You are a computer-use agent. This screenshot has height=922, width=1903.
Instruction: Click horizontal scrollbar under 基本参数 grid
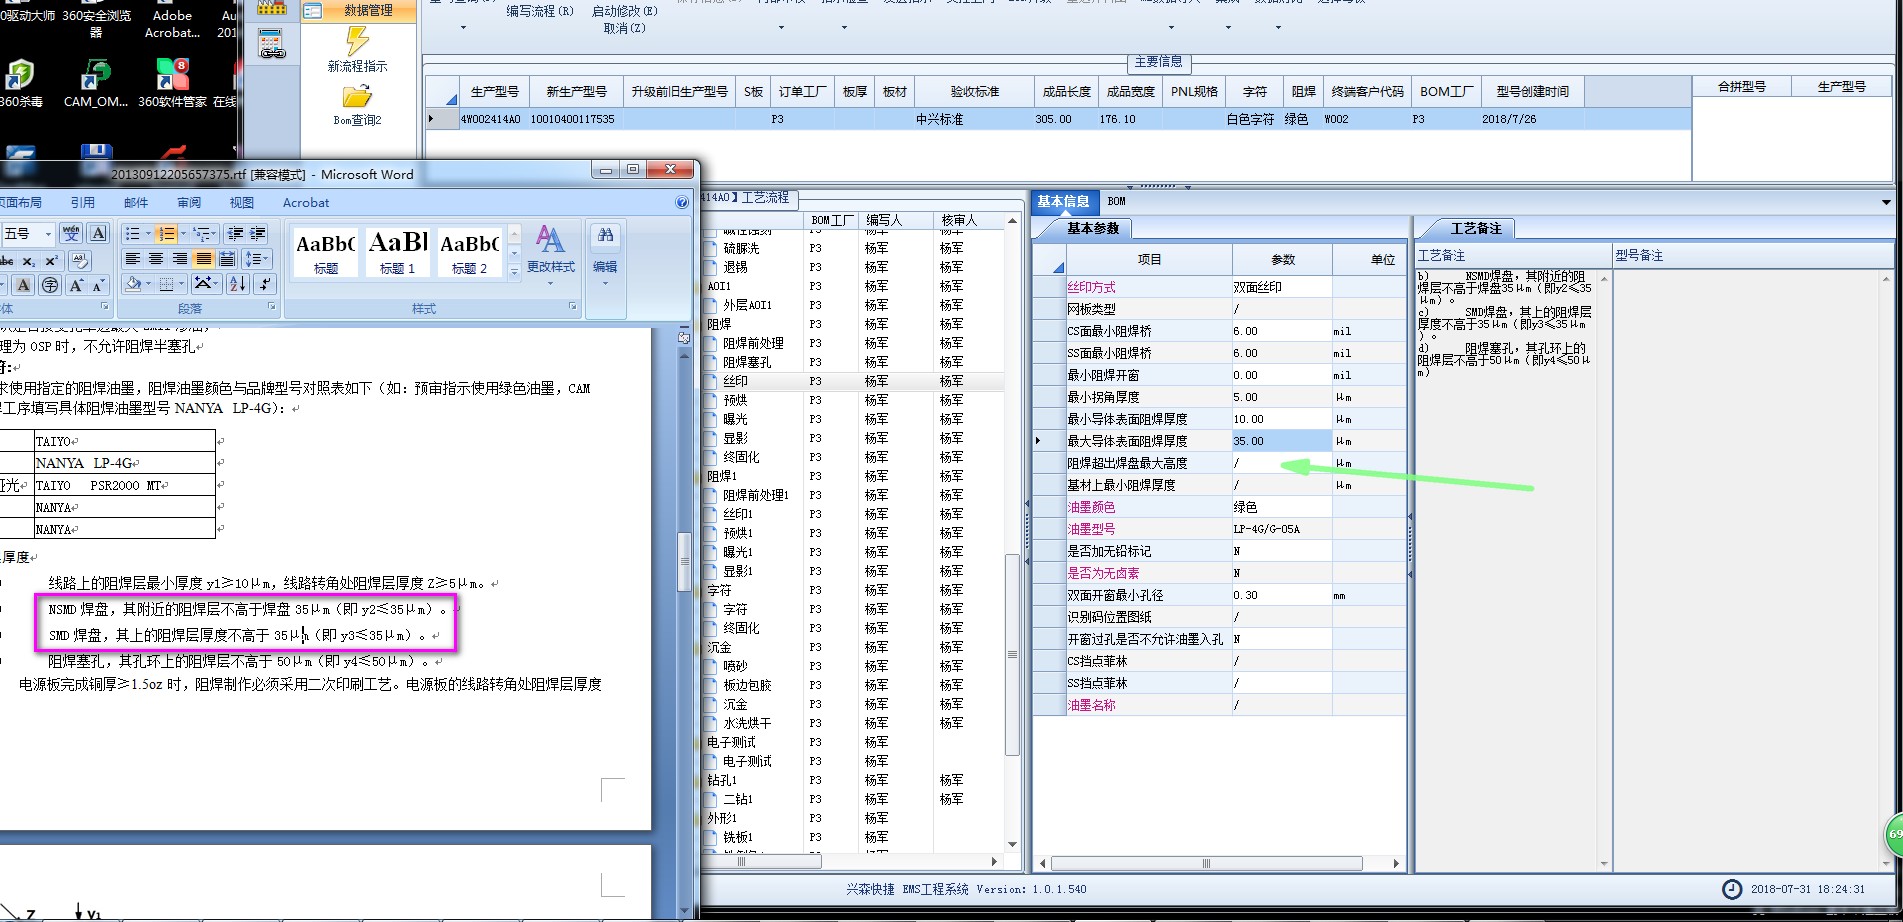(x=1206, y=863)
